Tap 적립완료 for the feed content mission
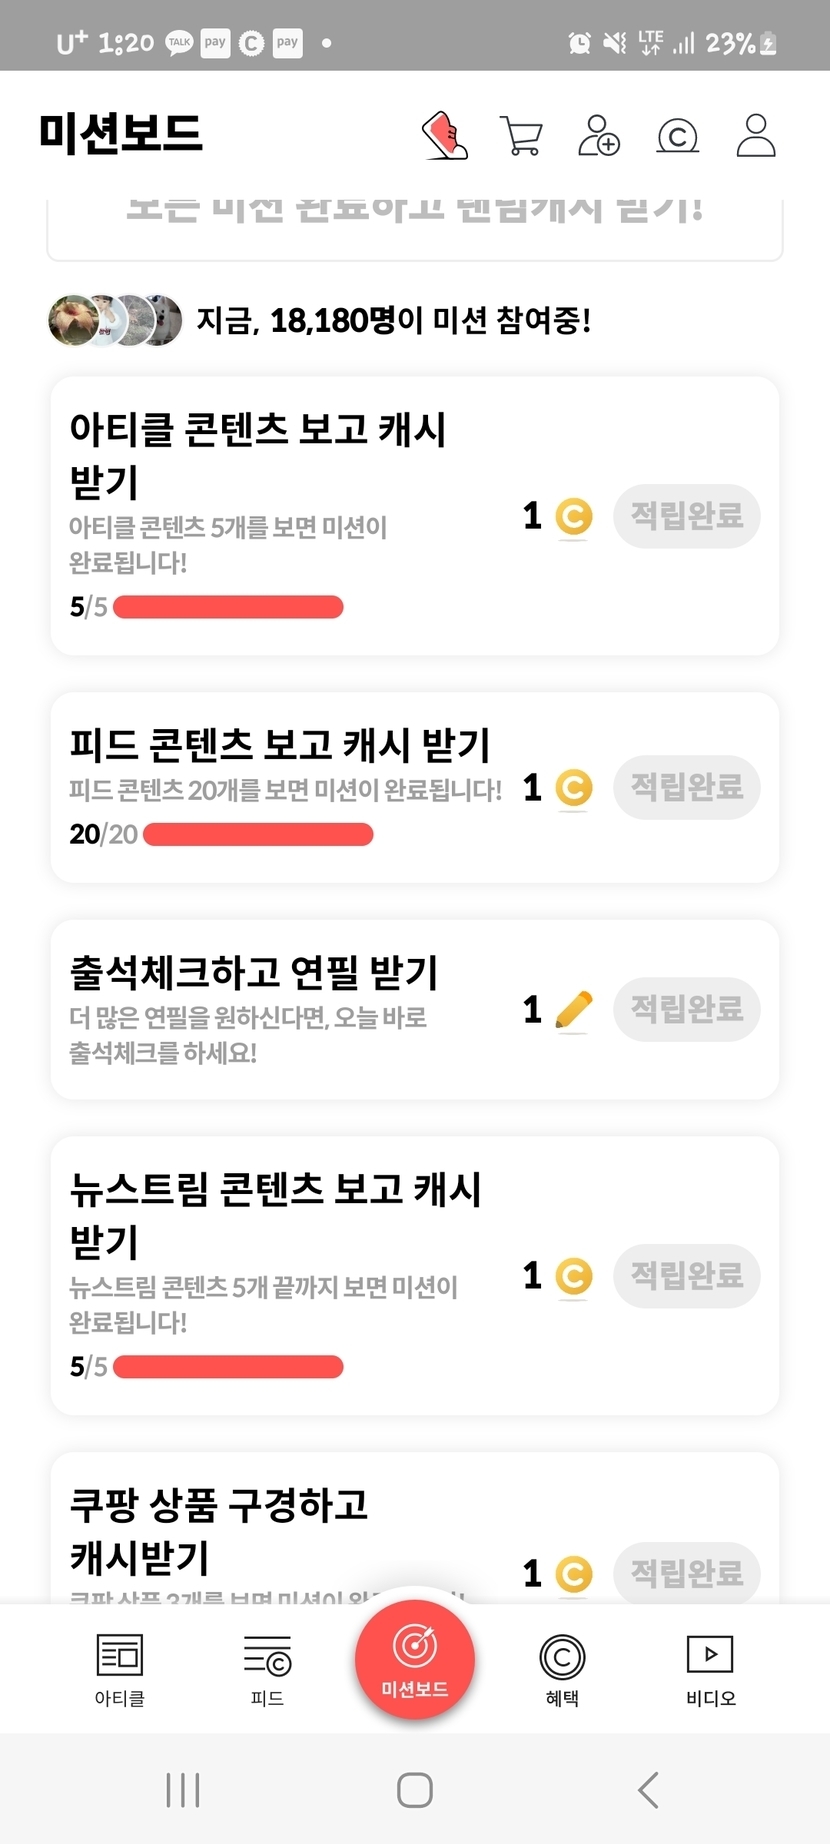Screen dimensions: 830x1844 (x=687, y=787)
